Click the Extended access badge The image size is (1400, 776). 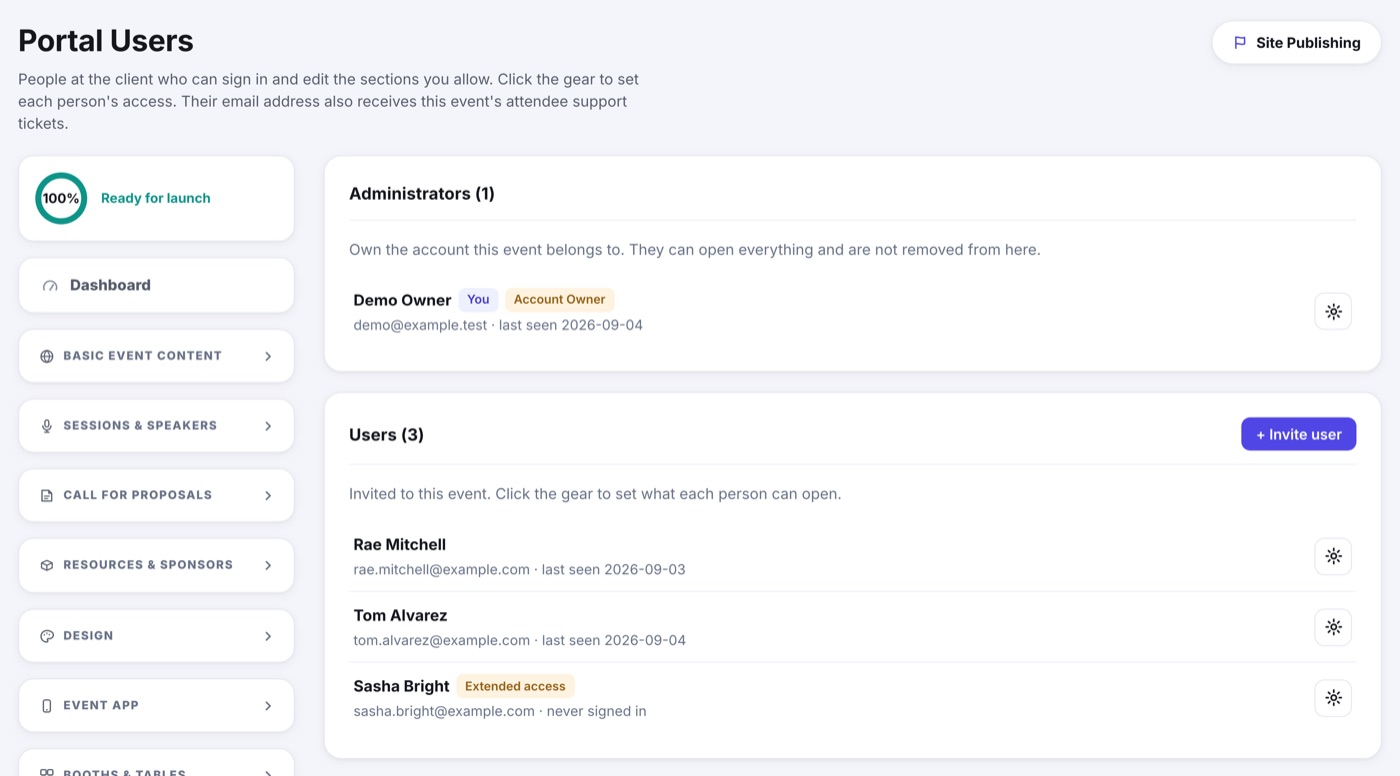(515, 686)
